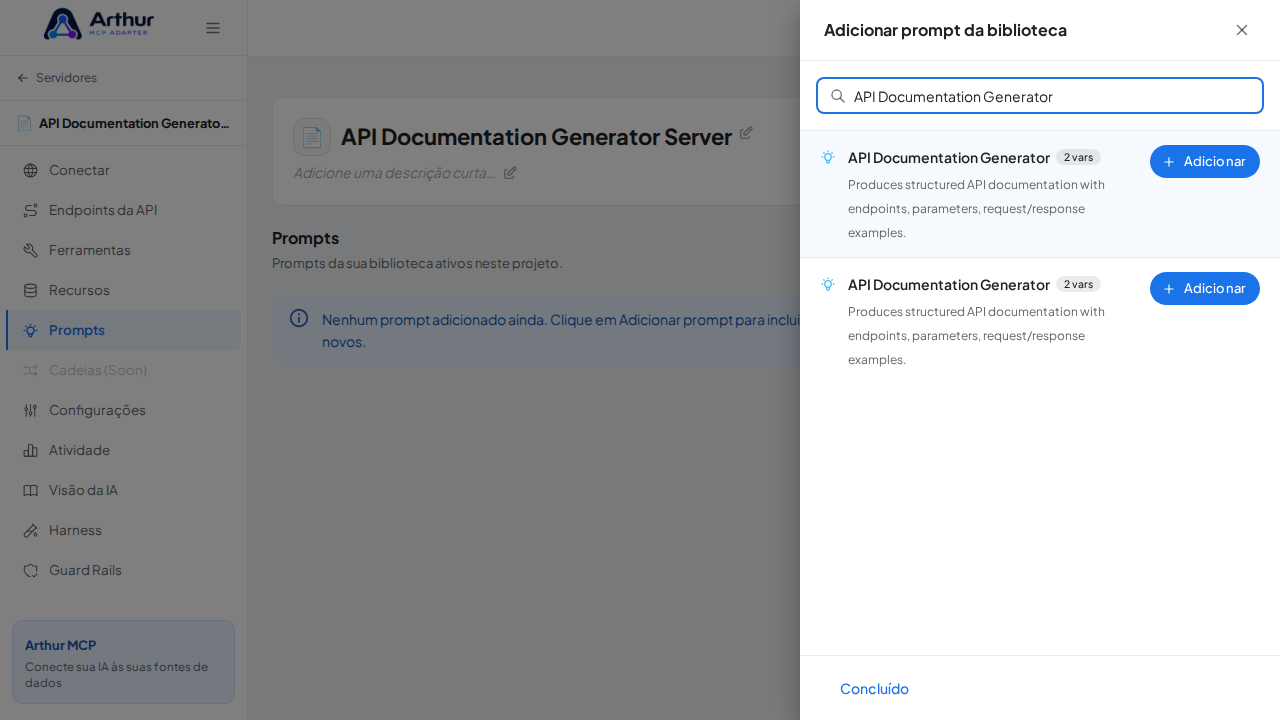Open Endpoints da API
Image resolution: width=1280 pixels, height=720 pixels.
point(124,210)
